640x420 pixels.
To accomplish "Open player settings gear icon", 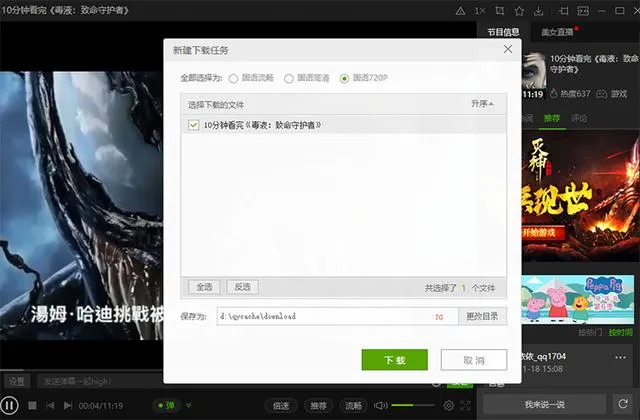I will [449, 405].
